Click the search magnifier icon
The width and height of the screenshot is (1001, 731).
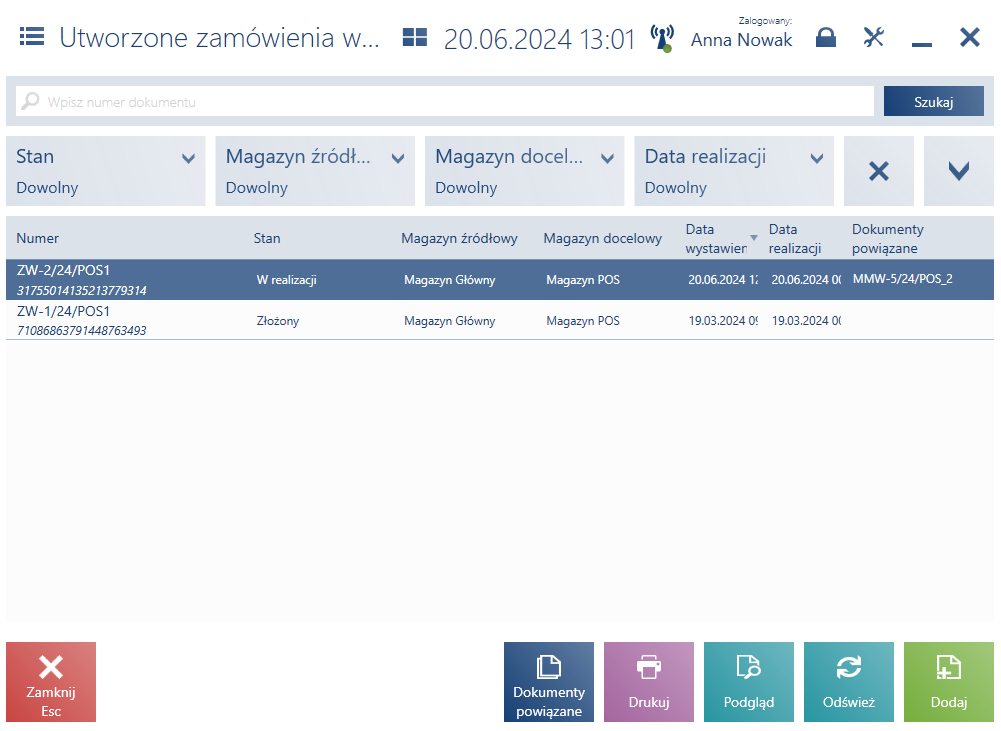point(30,101)
